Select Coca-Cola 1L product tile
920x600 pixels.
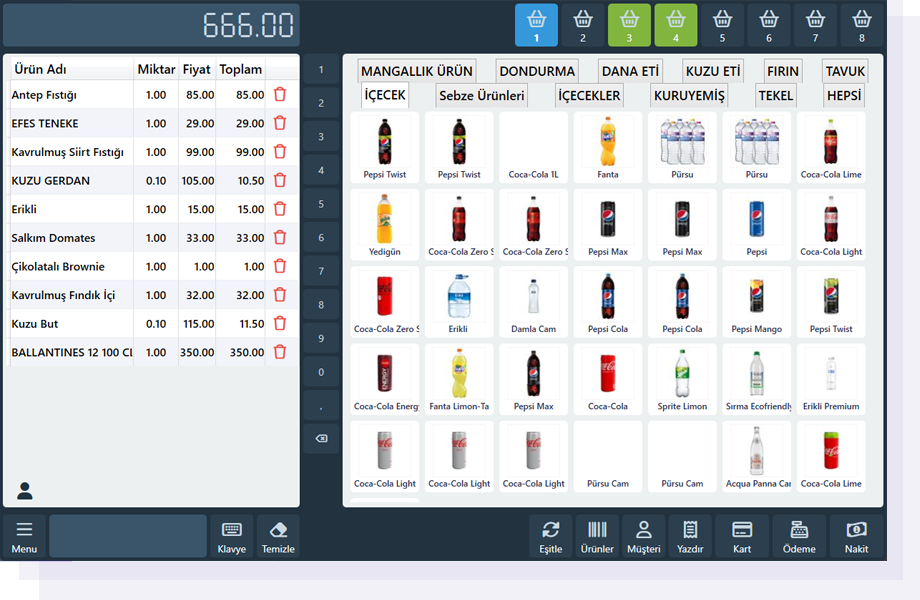point(533,147)
